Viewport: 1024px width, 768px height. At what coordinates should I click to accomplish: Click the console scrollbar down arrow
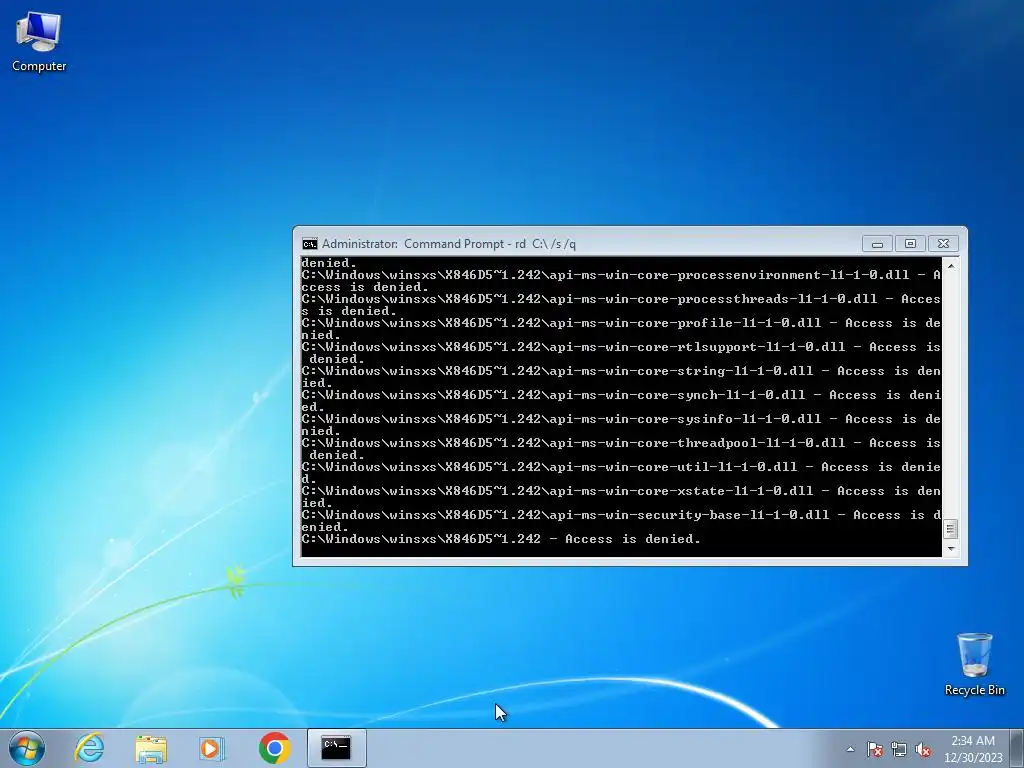pos(951,549)
